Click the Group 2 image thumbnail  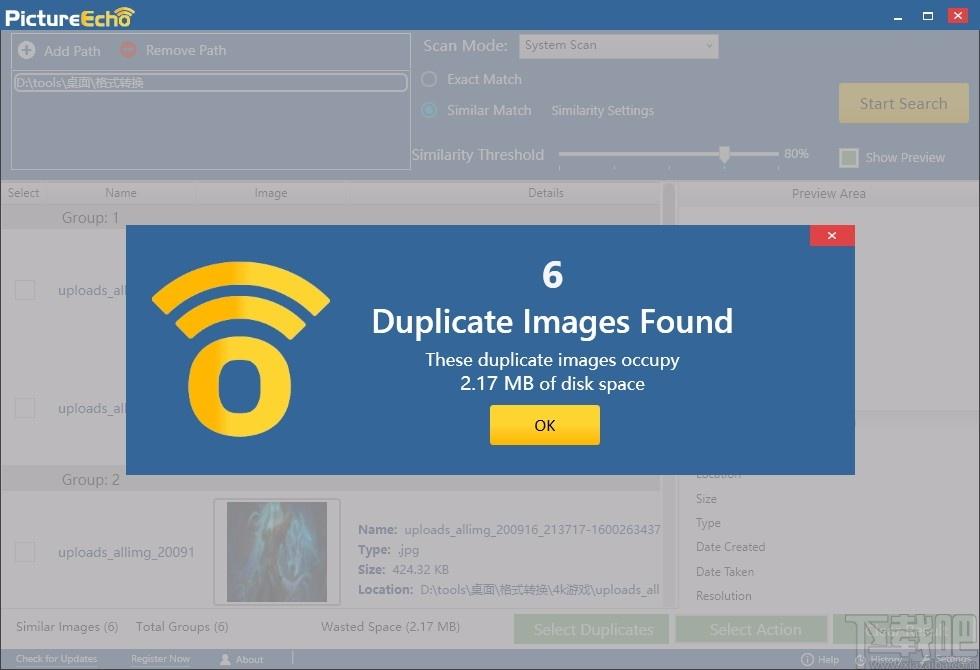point(277,552)
